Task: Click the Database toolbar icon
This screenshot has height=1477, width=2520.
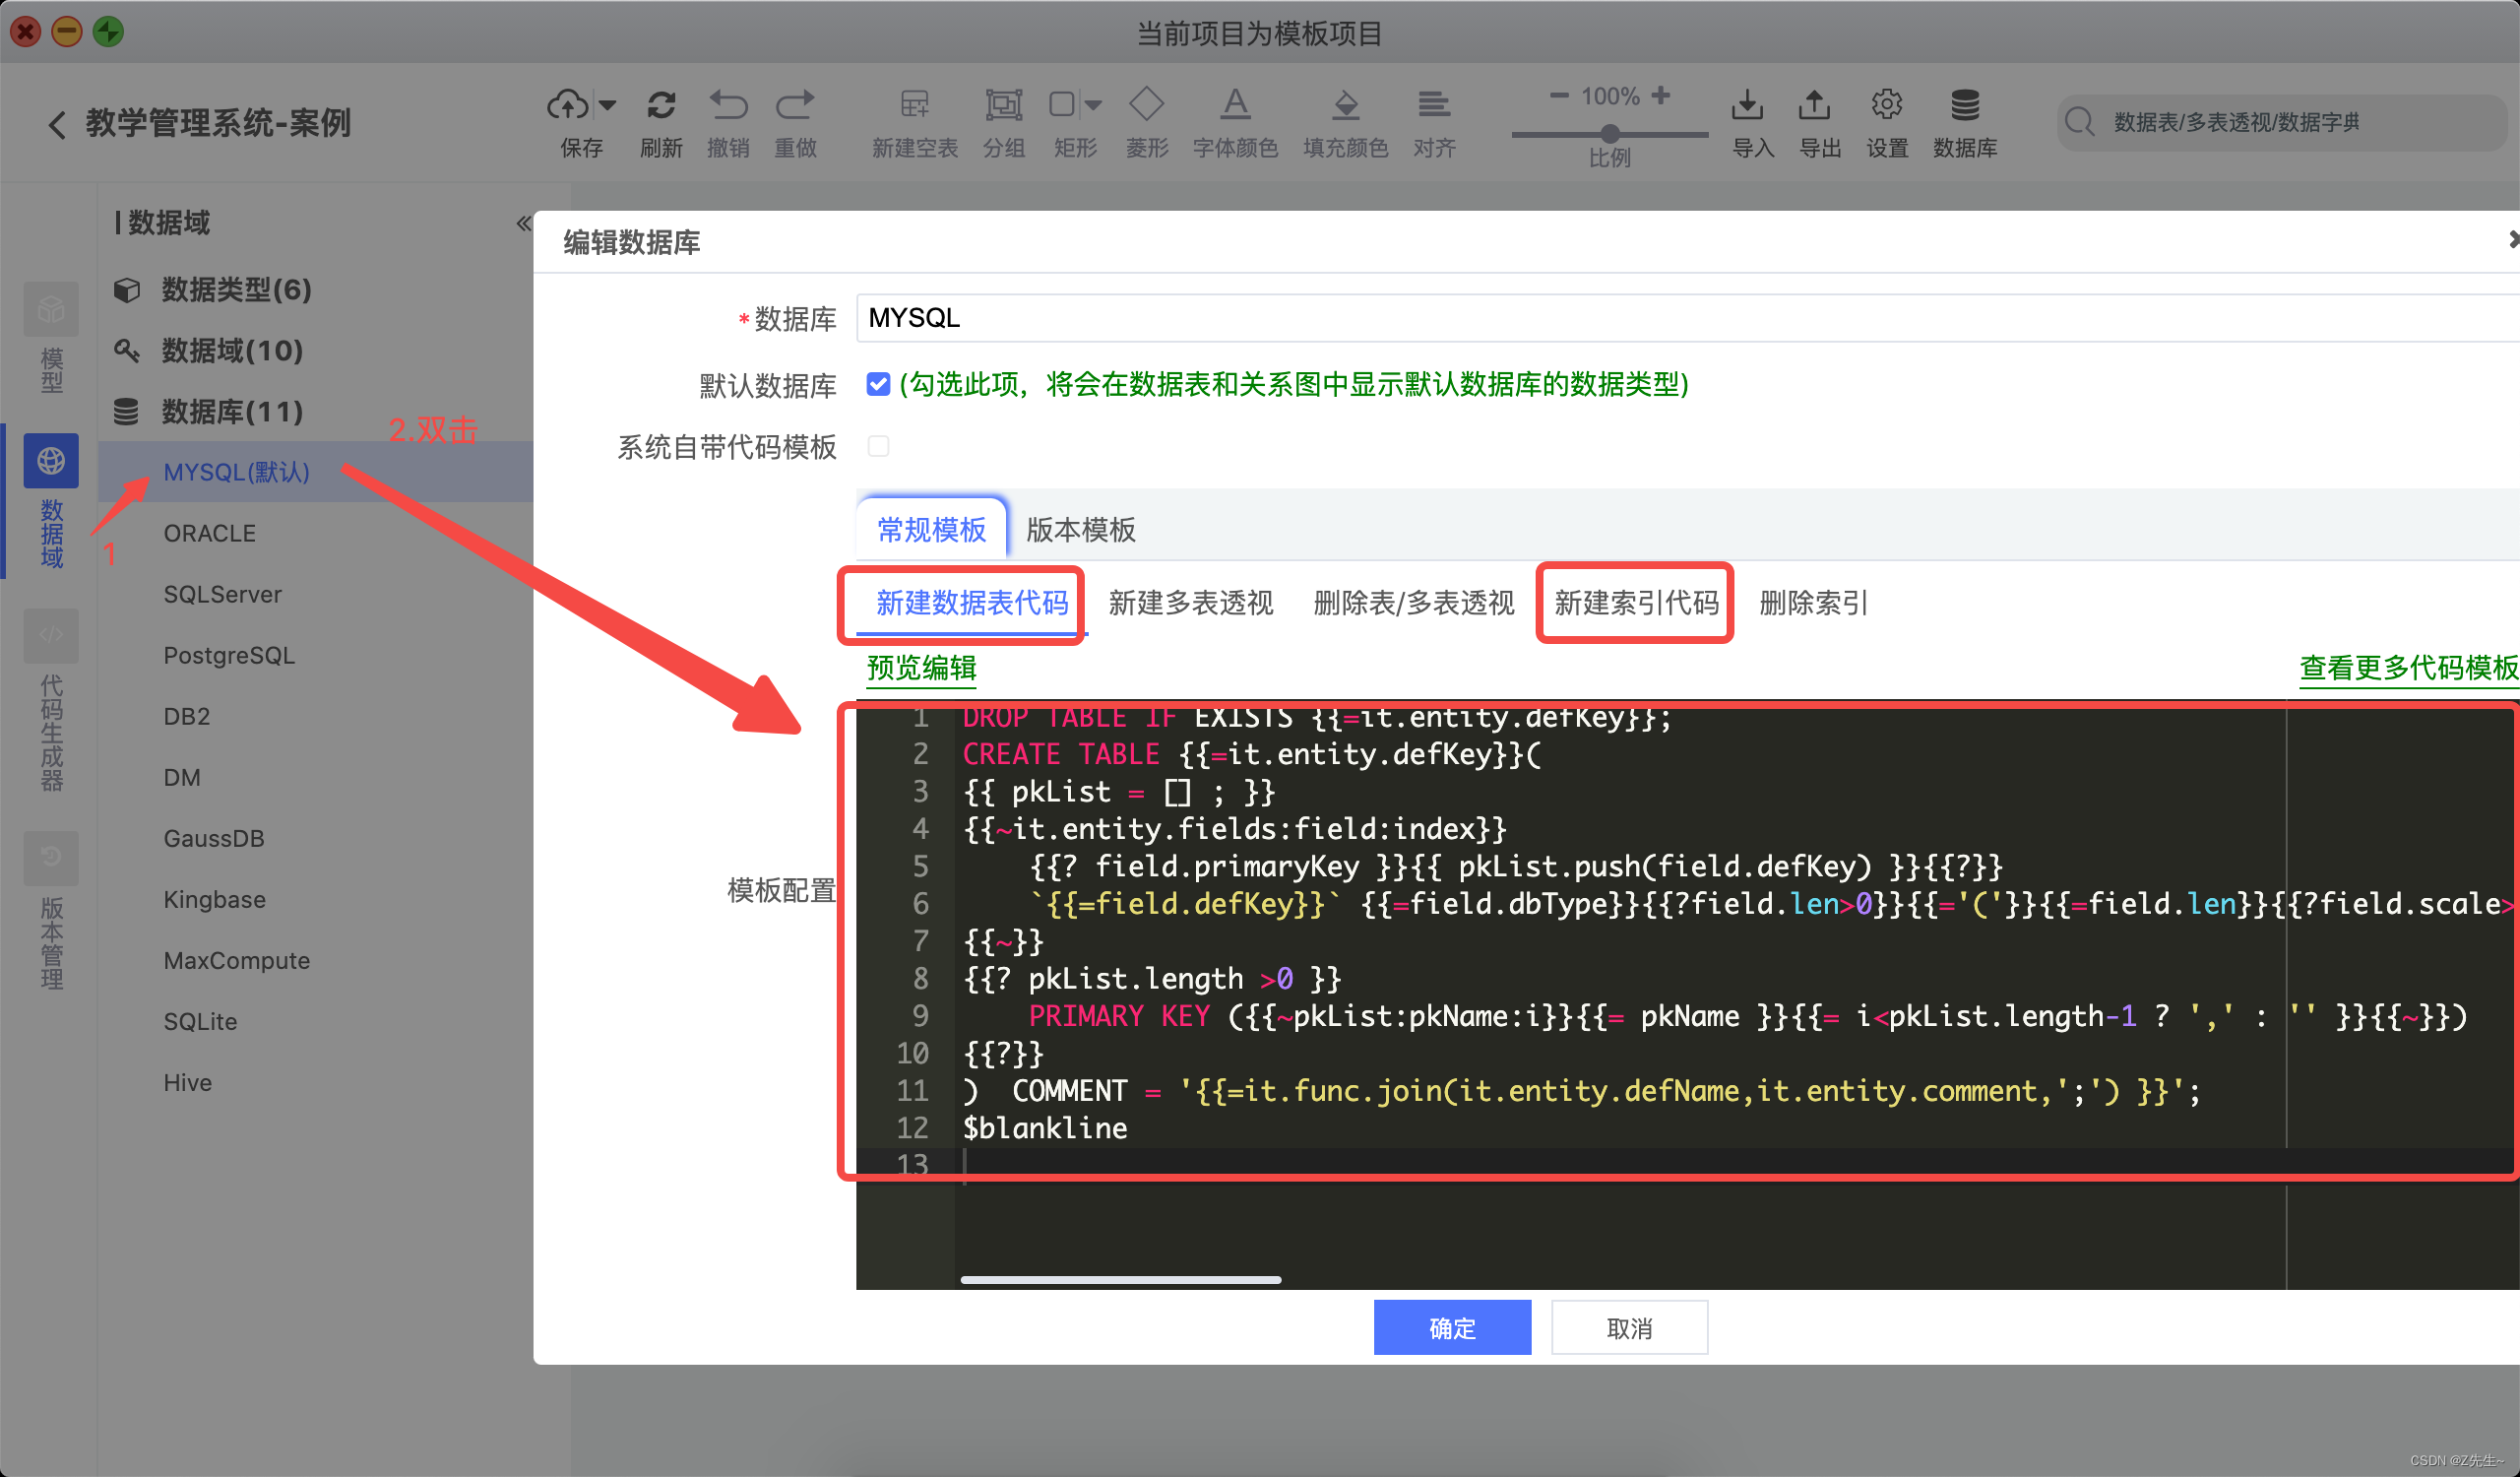Action: [1964, 104]
